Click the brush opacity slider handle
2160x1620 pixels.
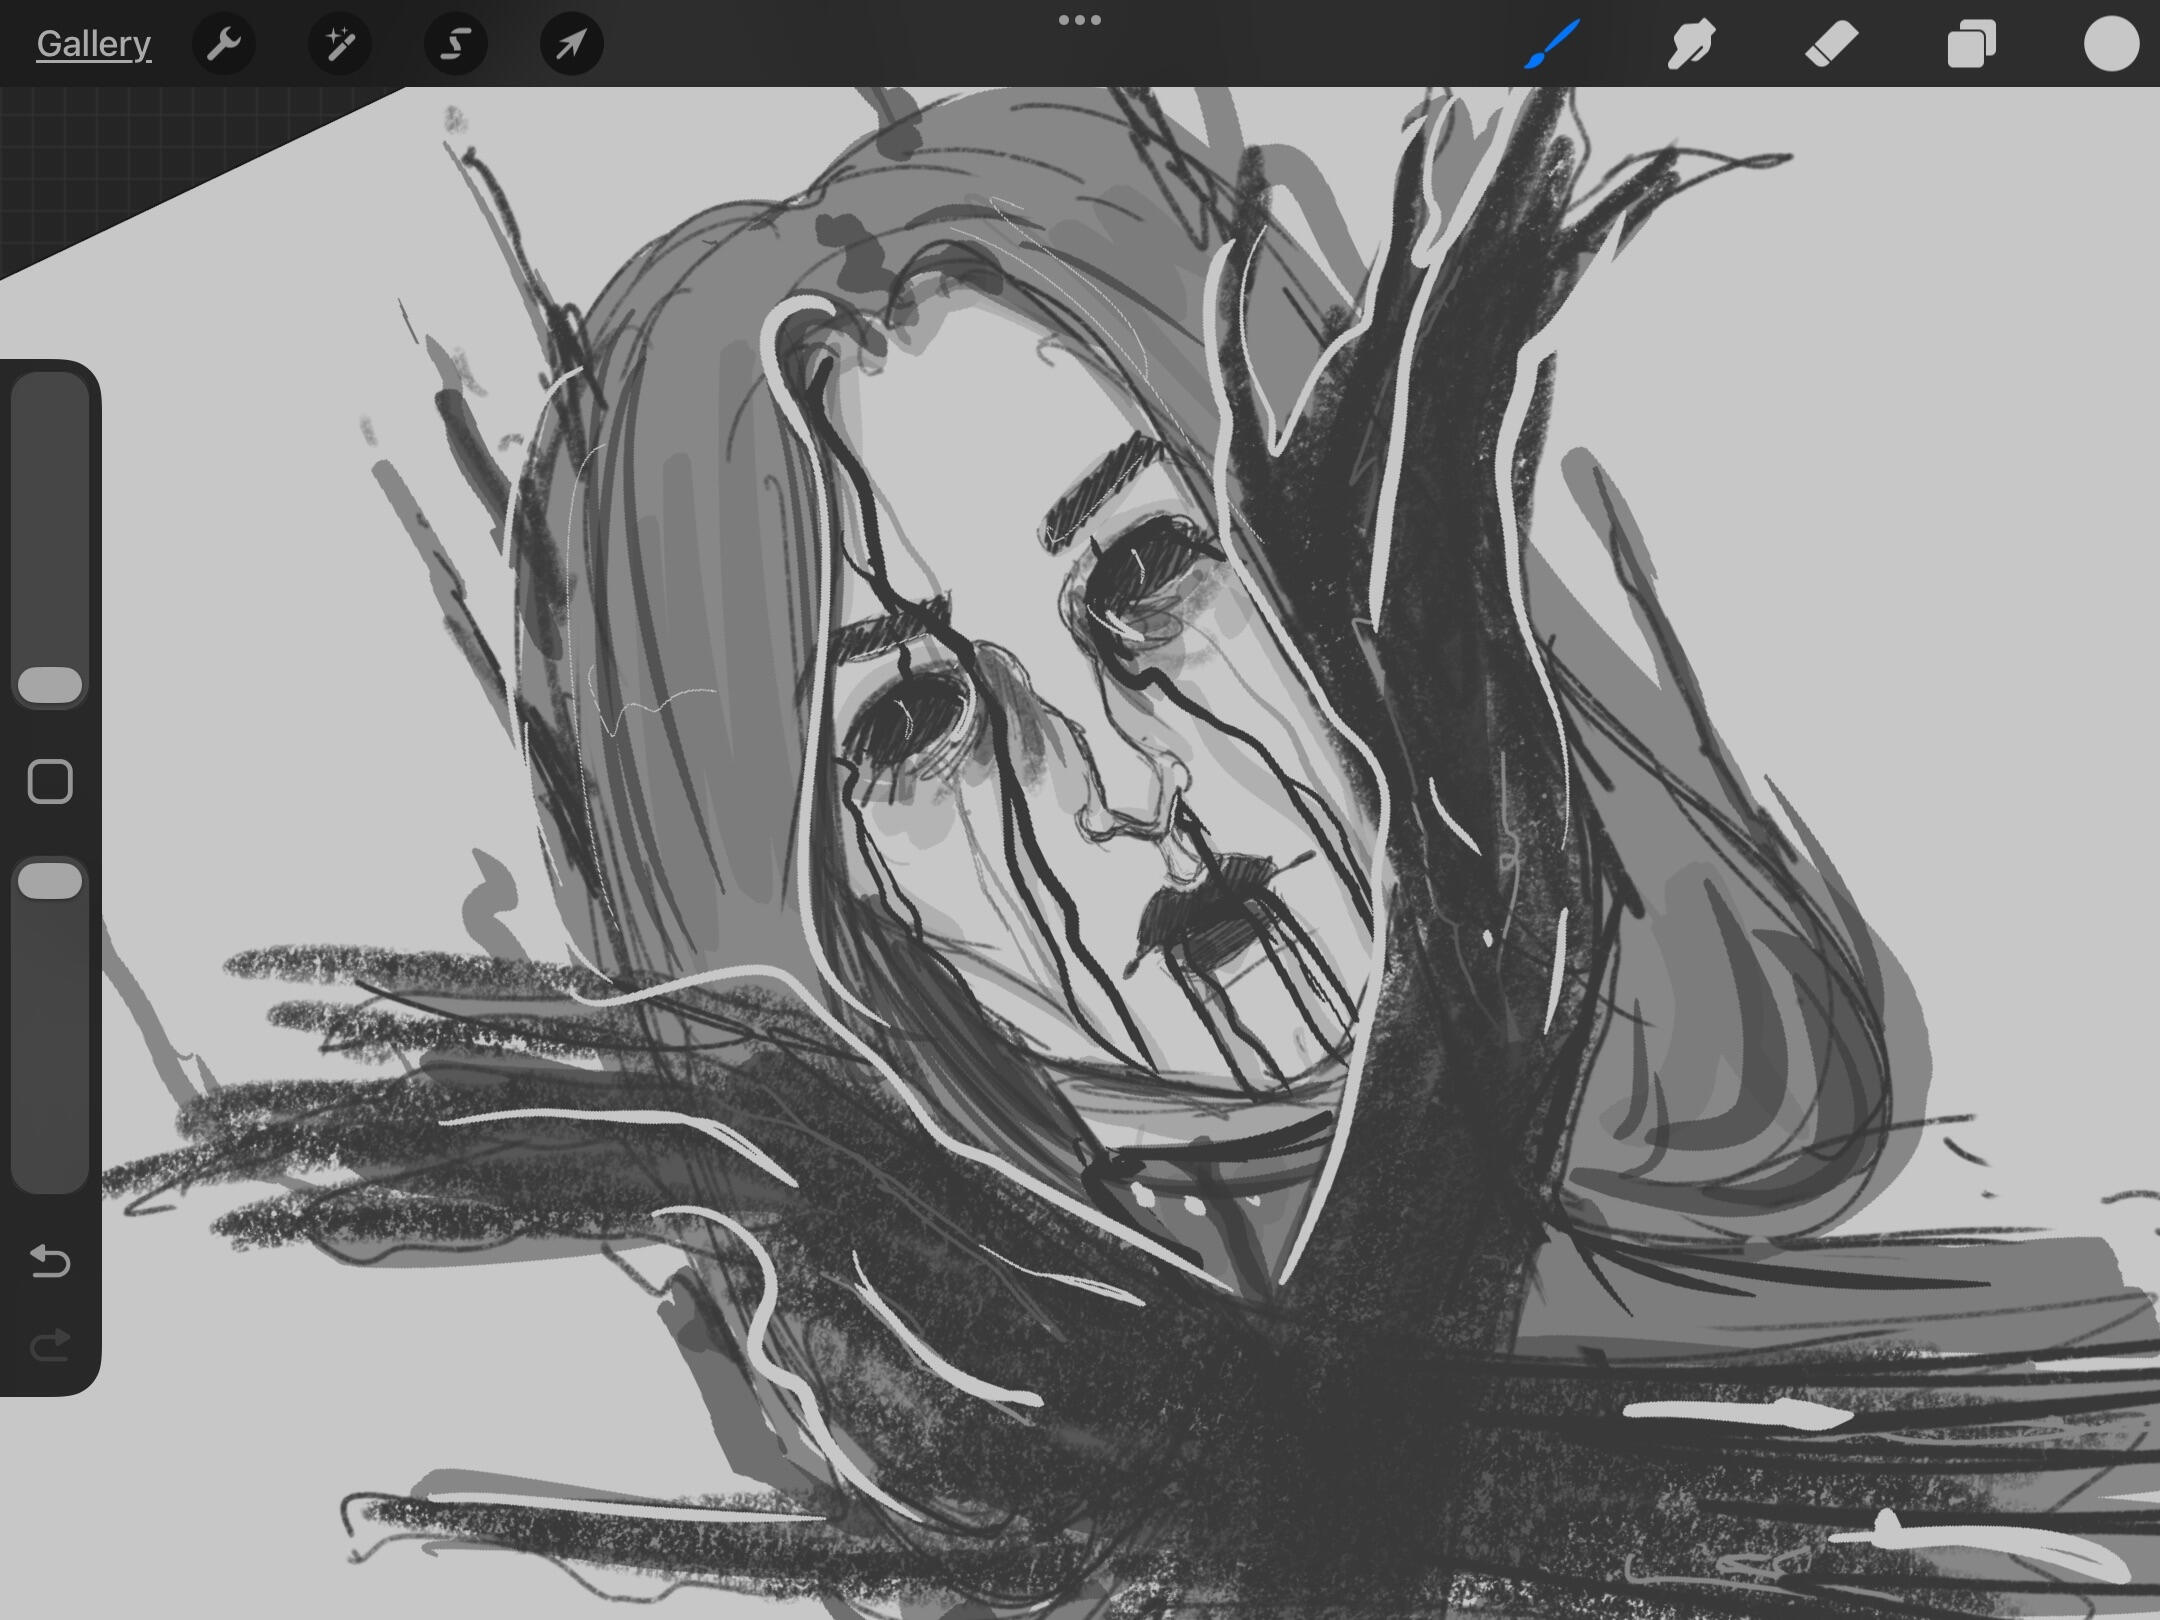coord(50,881)
